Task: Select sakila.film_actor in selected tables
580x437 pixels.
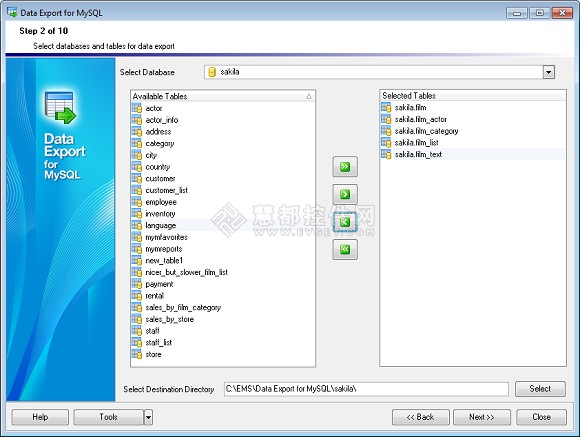Action: click(421, 119)
